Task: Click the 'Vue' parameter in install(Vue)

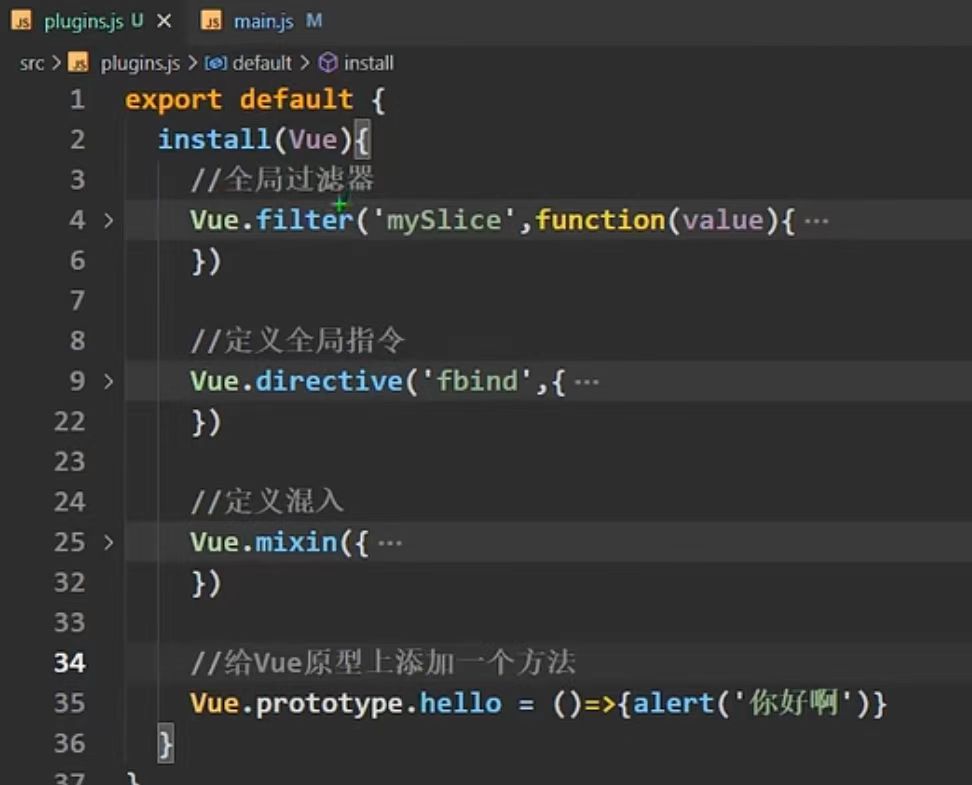Action: [313, 140]
